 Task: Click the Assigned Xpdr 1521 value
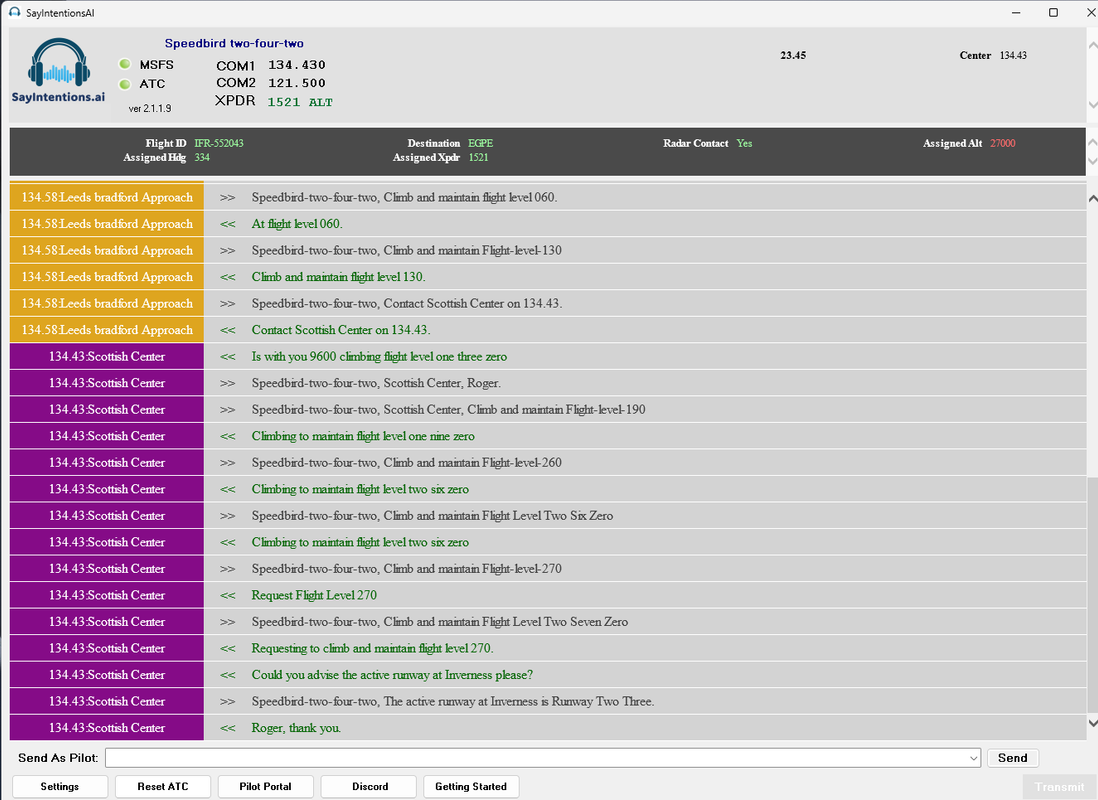coord(478,158)
